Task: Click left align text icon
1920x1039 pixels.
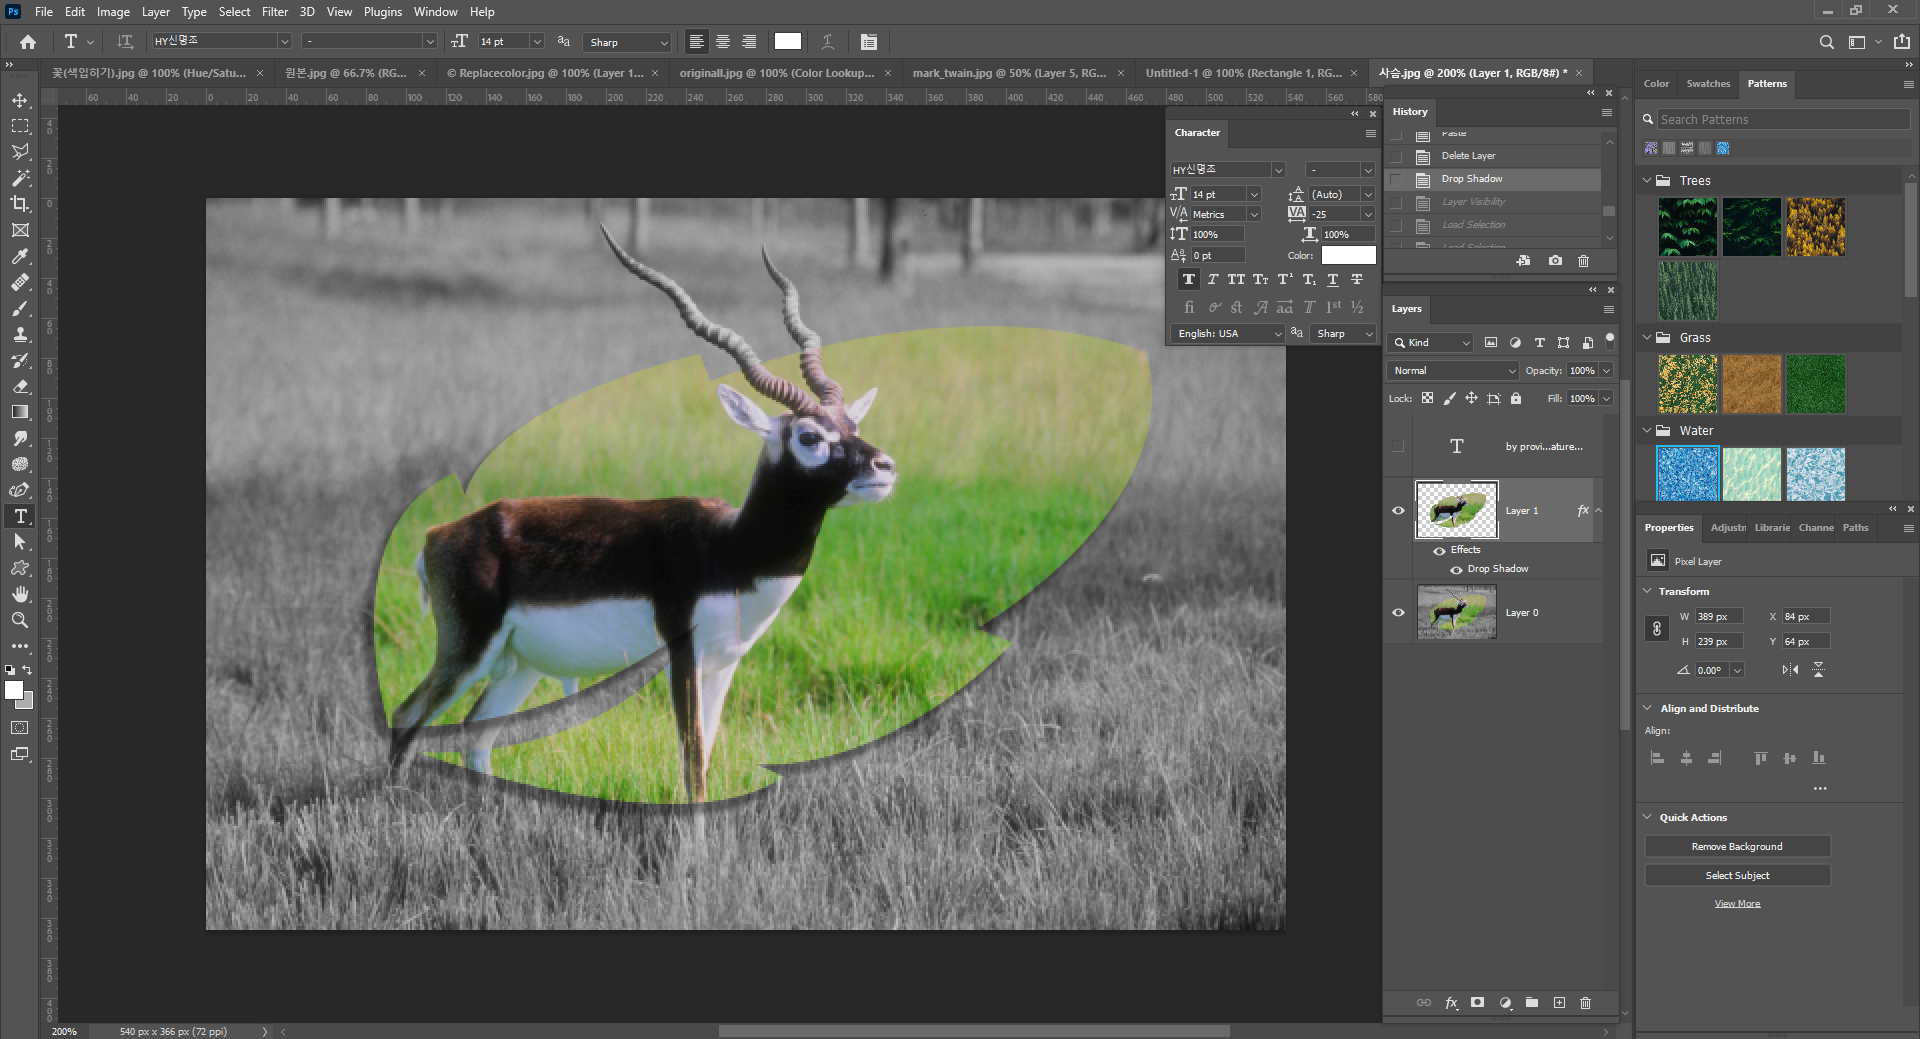Action: coord(697,42)
